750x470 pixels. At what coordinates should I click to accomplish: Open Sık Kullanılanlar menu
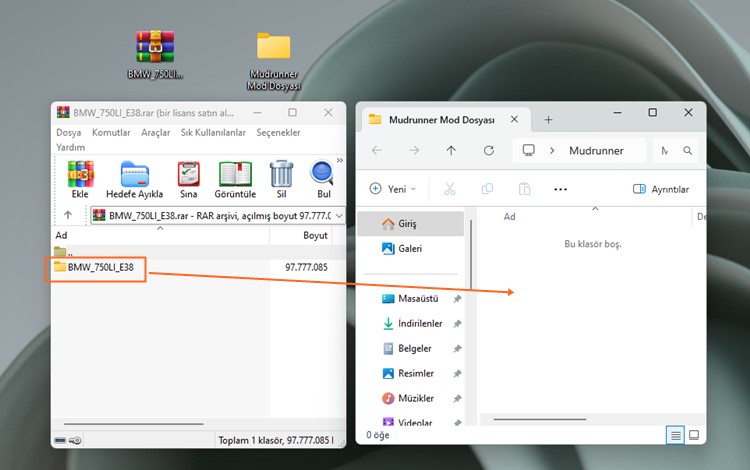[213, 132]
